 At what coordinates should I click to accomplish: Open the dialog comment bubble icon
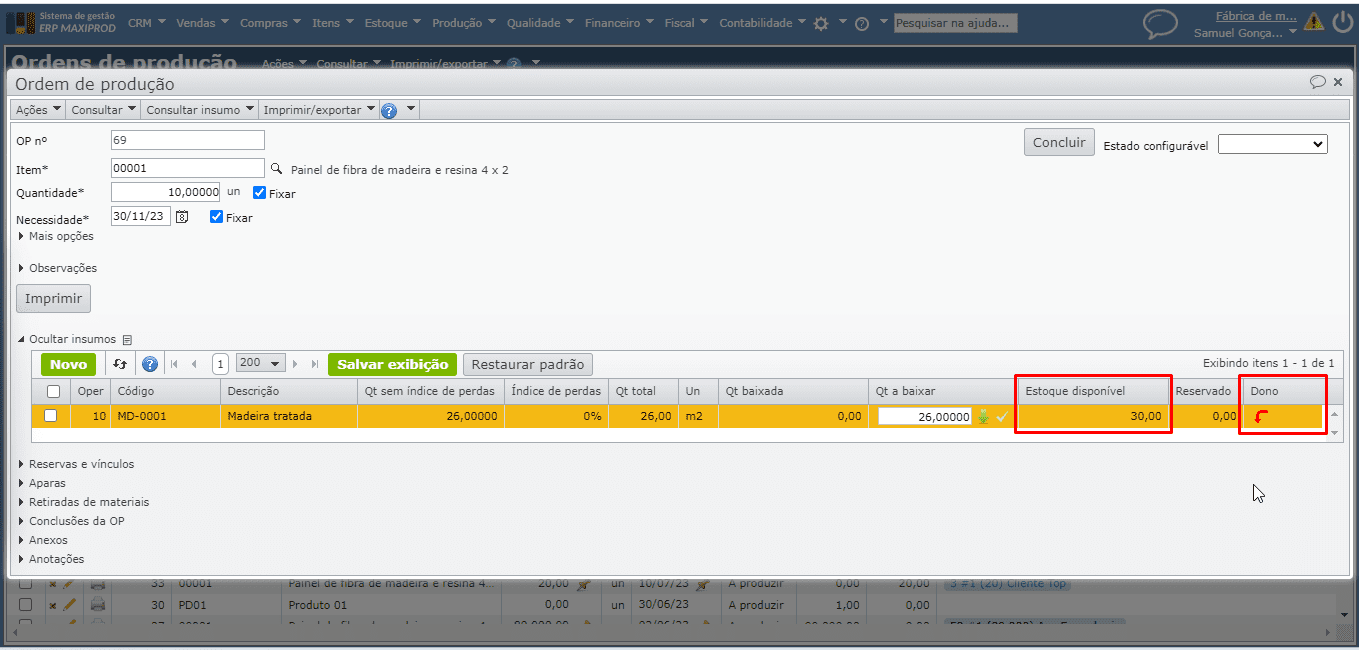click(1318, 82)
